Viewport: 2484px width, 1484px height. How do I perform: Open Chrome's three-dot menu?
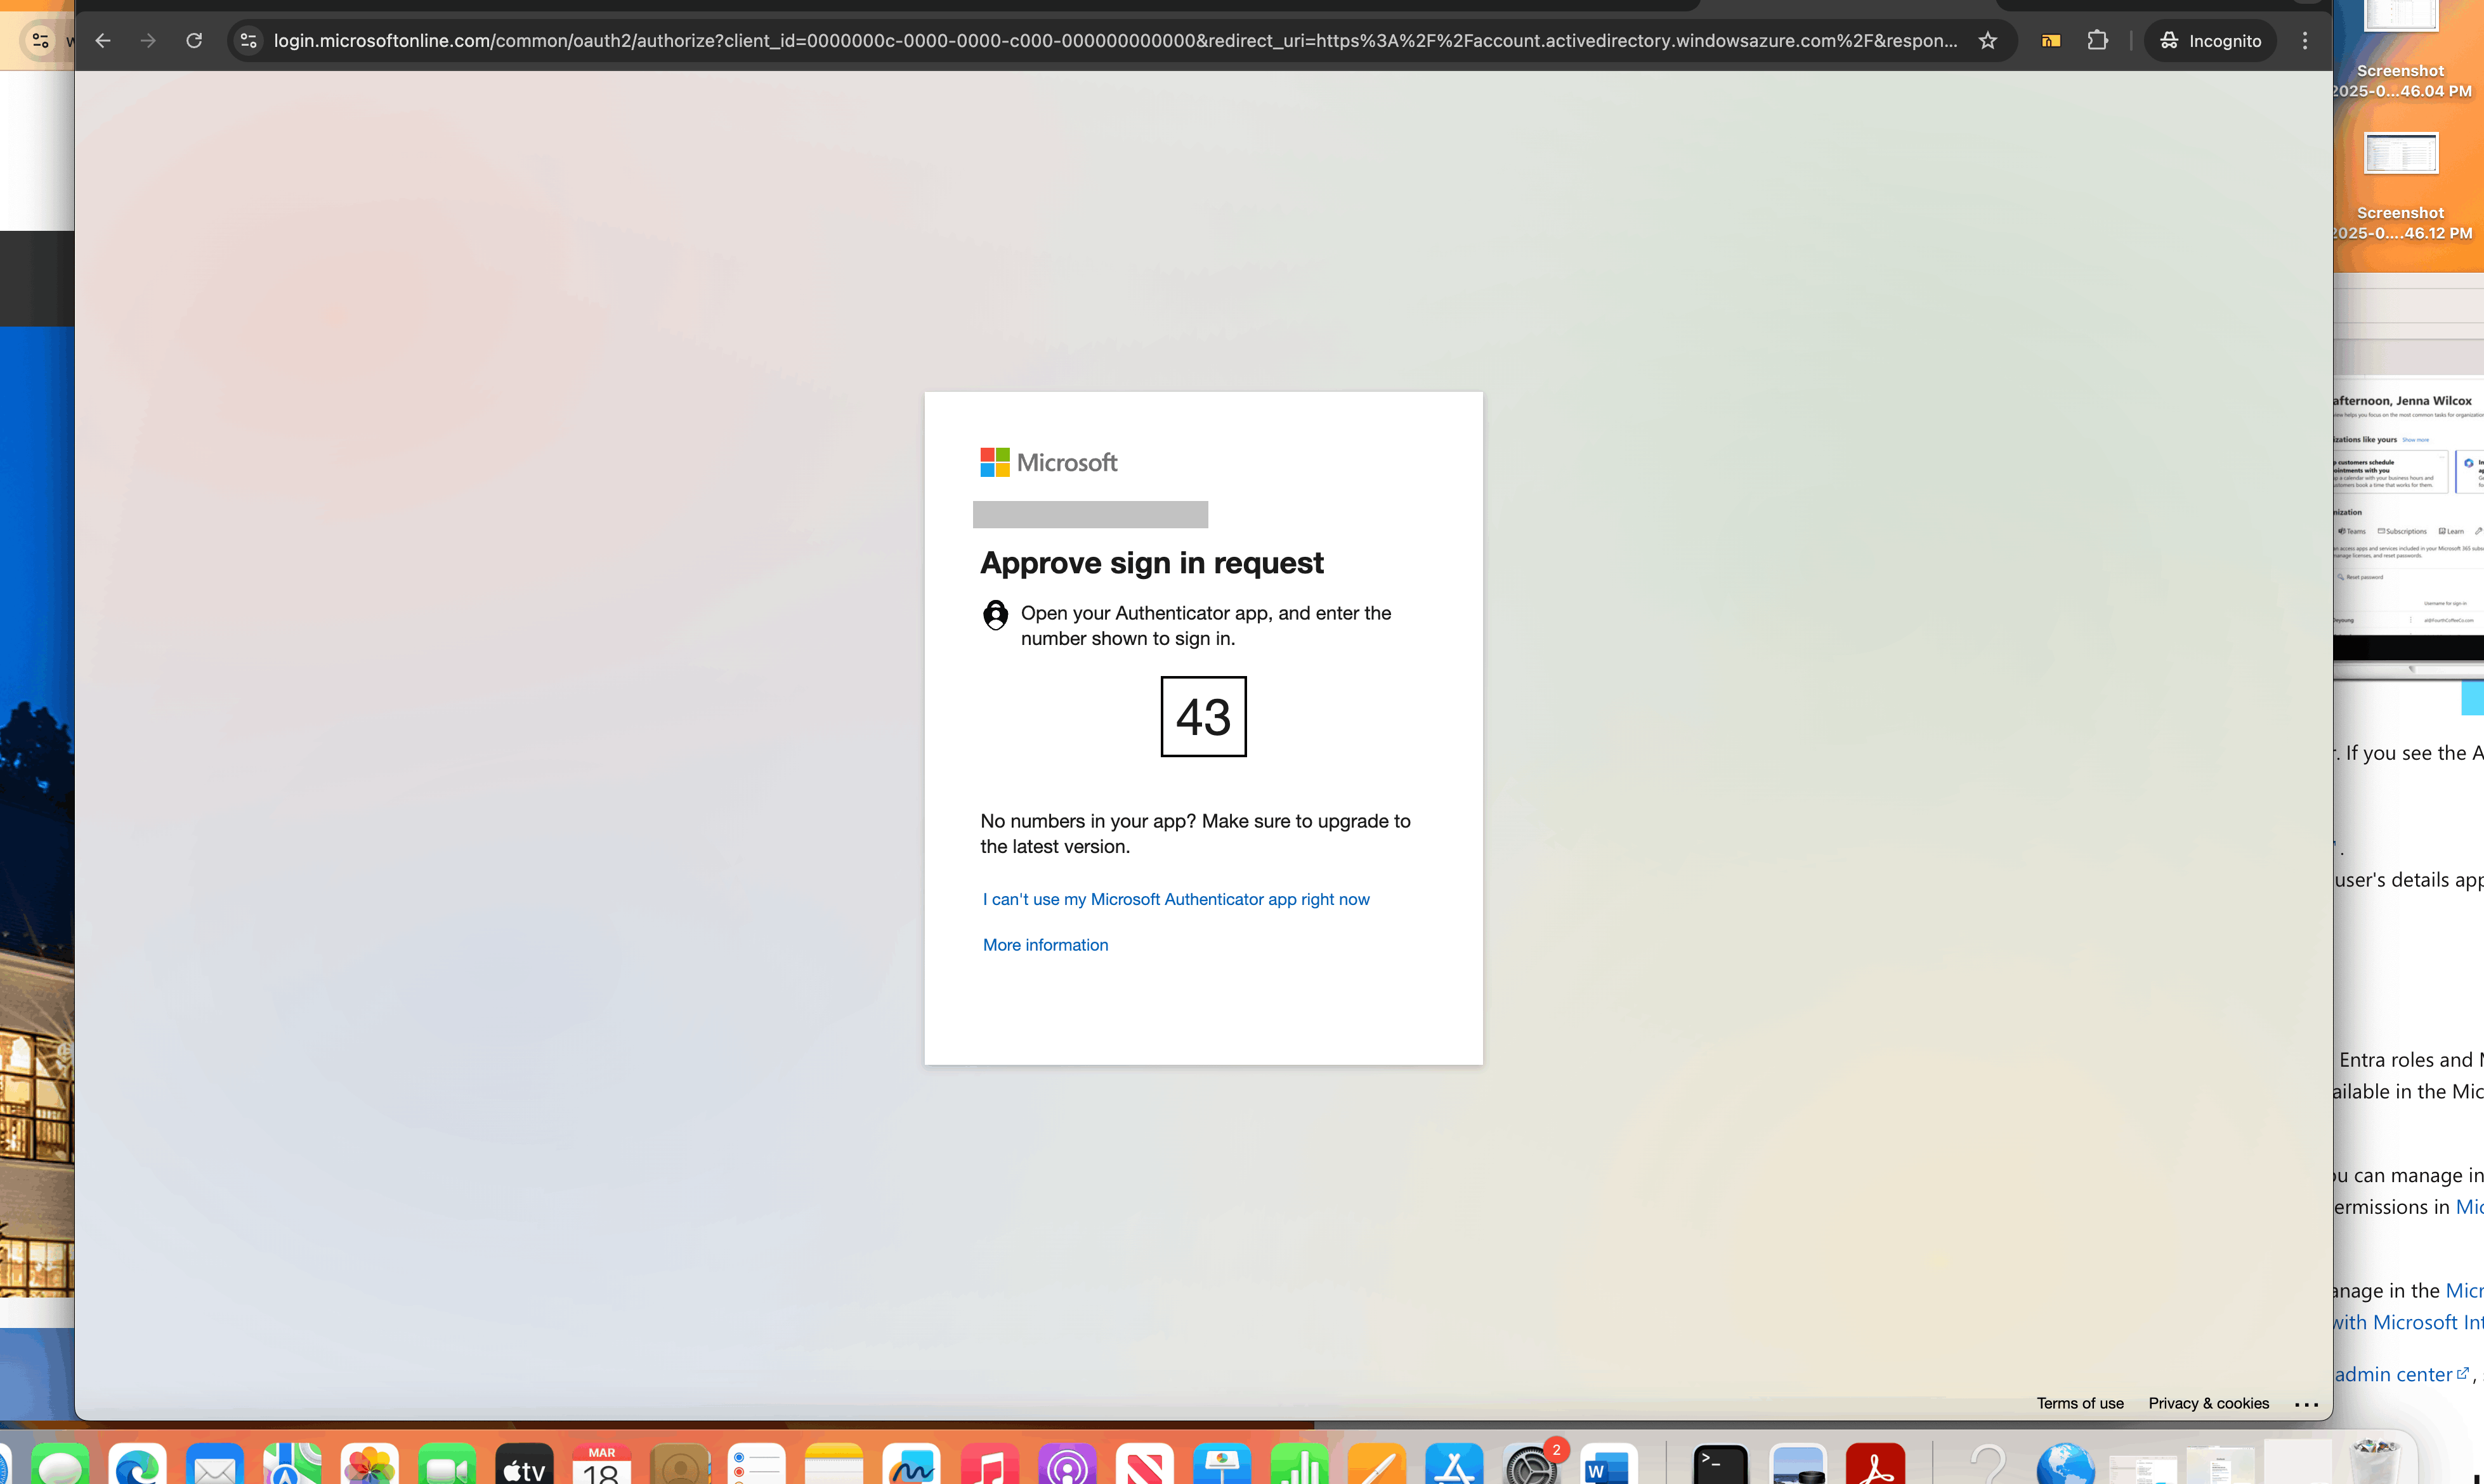[2305, 41]
